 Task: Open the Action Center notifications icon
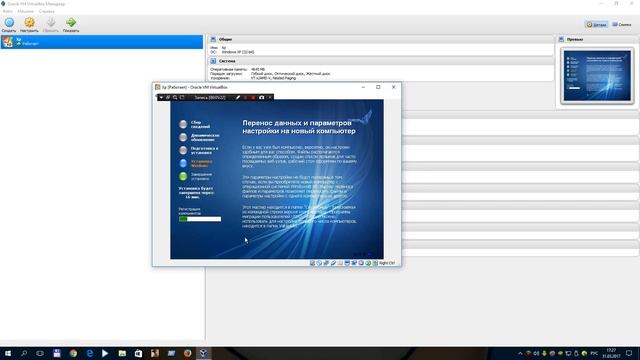(x=629, y=353)
